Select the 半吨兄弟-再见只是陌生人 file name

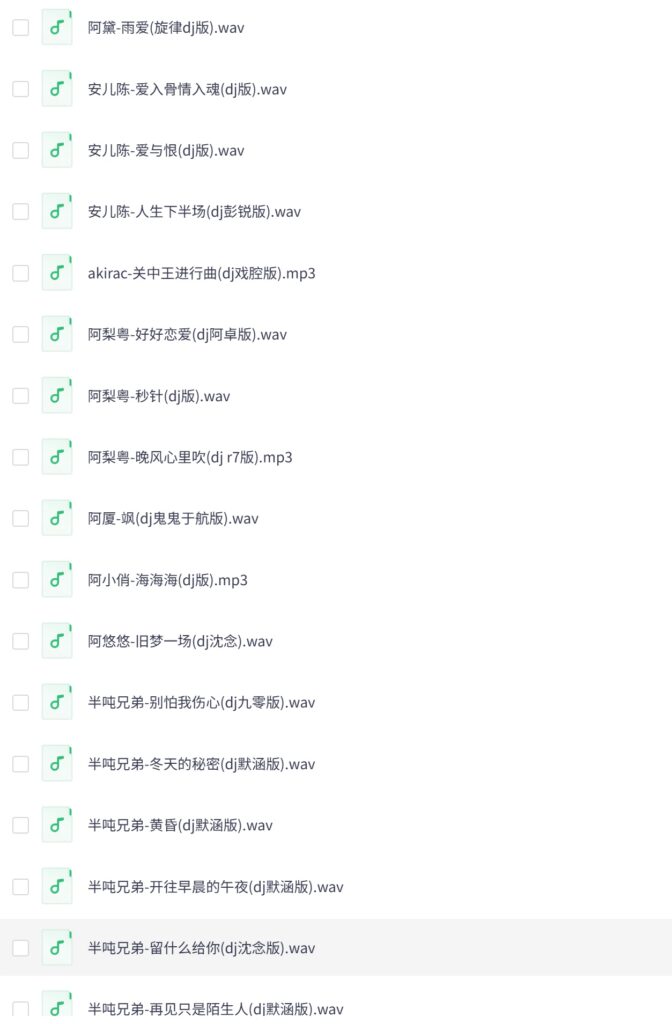pos(215,1009)
